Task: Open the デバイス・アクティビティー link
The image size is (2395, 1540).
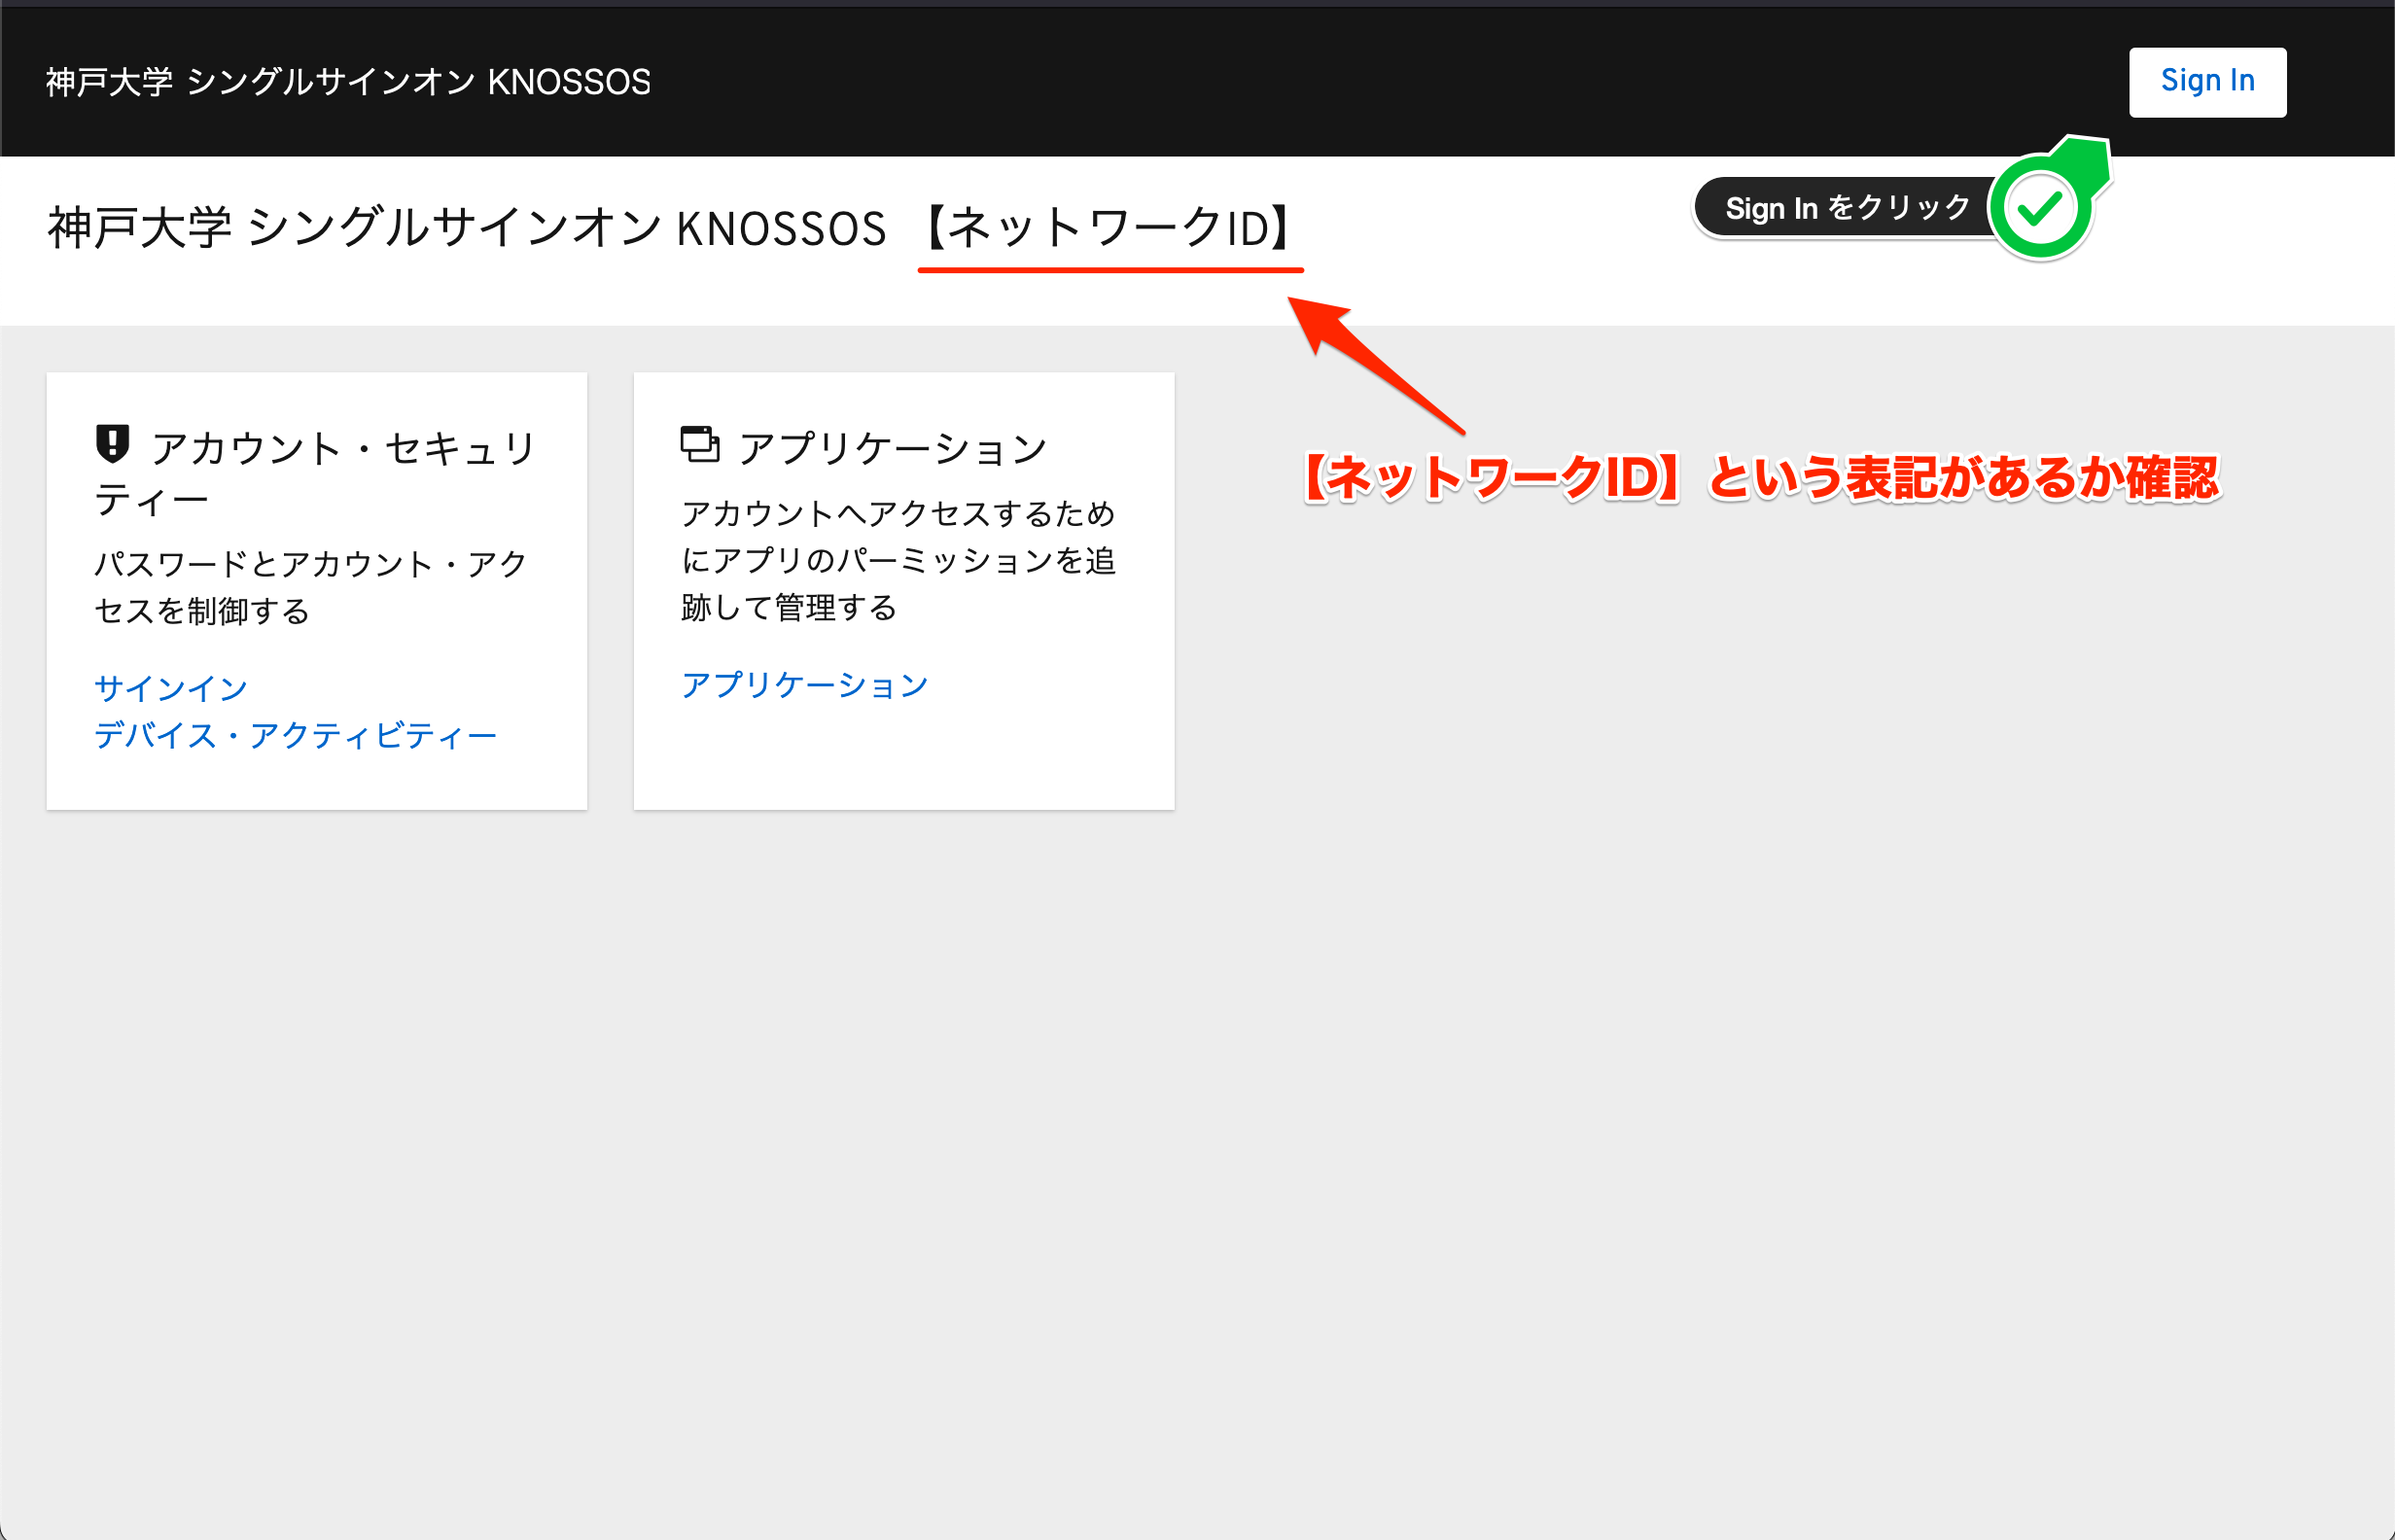Action: tap(296, 735)
